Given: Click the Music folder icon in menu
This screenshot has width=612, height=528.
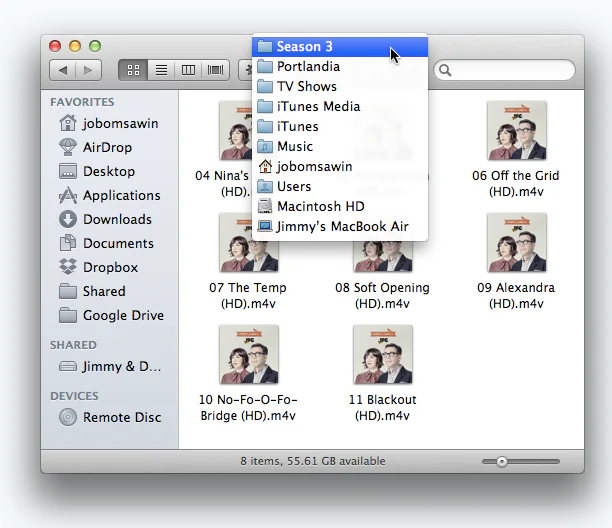Looking at the screenshot, I should 265,146.
